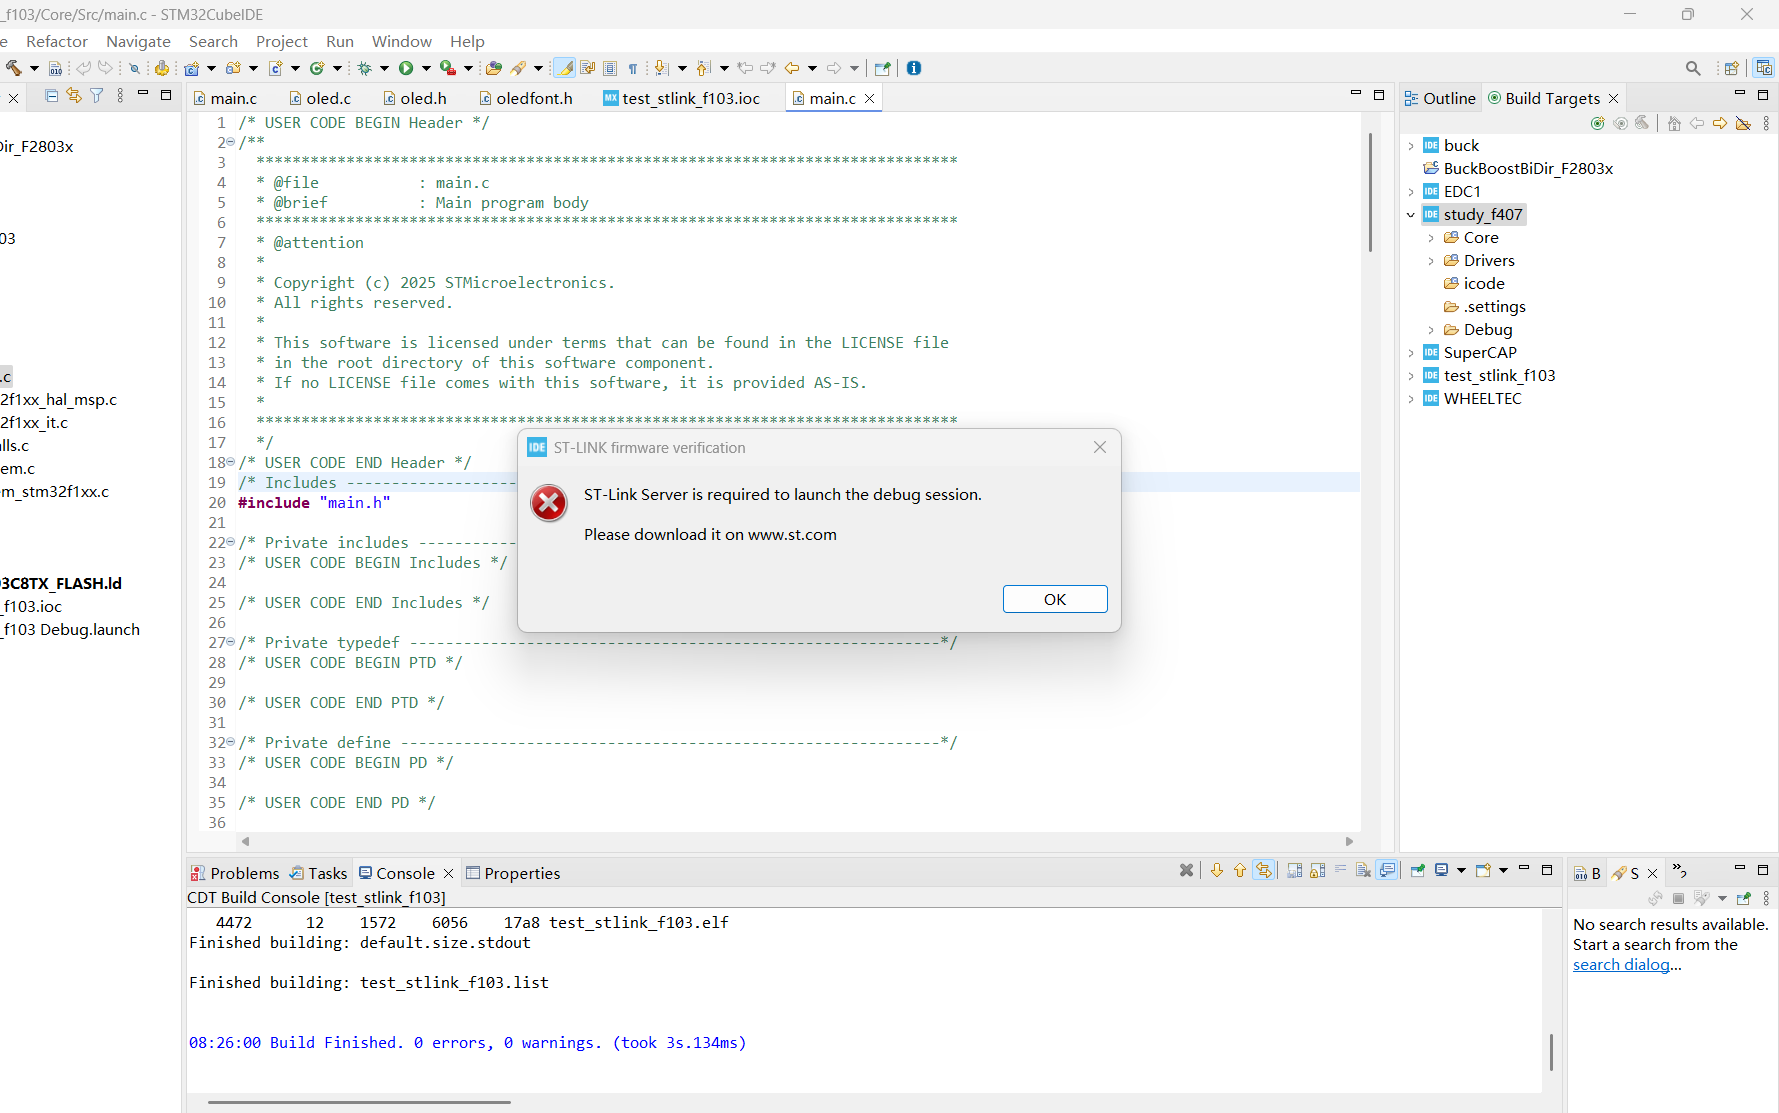
Task: Click the Previous Annotation arrow icon
Action: [703, 68]
